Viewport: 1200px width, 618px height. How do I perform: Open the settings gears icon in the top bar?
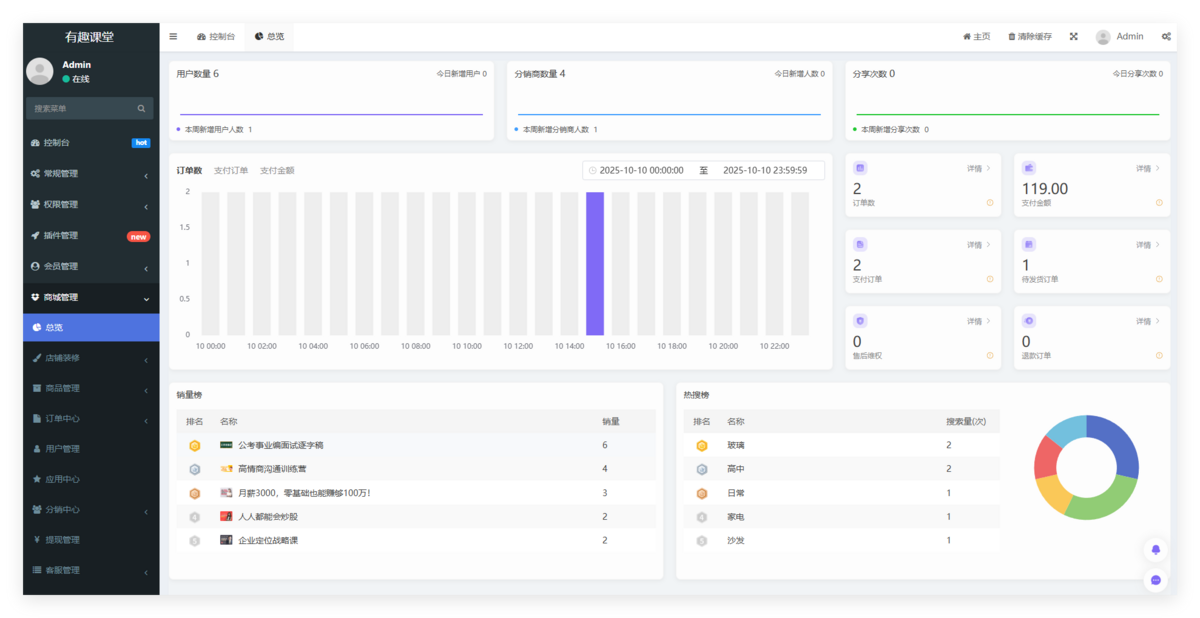[x=1166, y=37]
